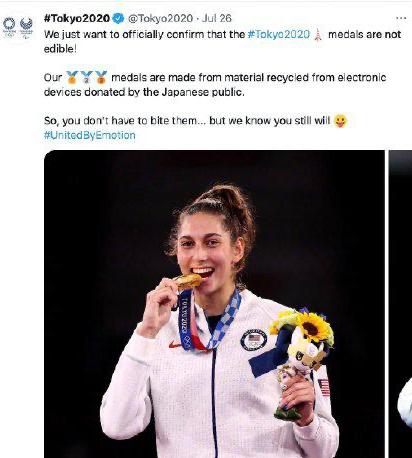Open the #UnitedByEmotion hashtag

point(90,135)
